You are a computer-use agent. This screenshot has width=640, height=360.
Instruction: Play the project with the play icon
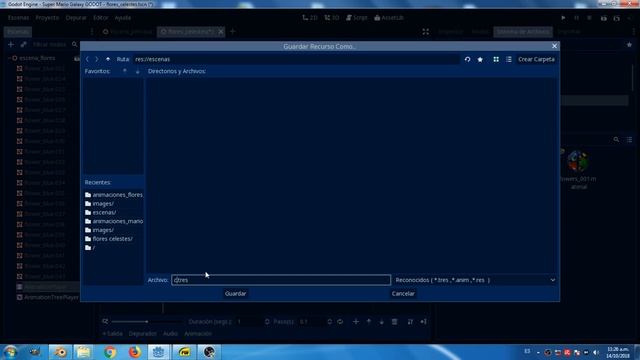point(563,18)
